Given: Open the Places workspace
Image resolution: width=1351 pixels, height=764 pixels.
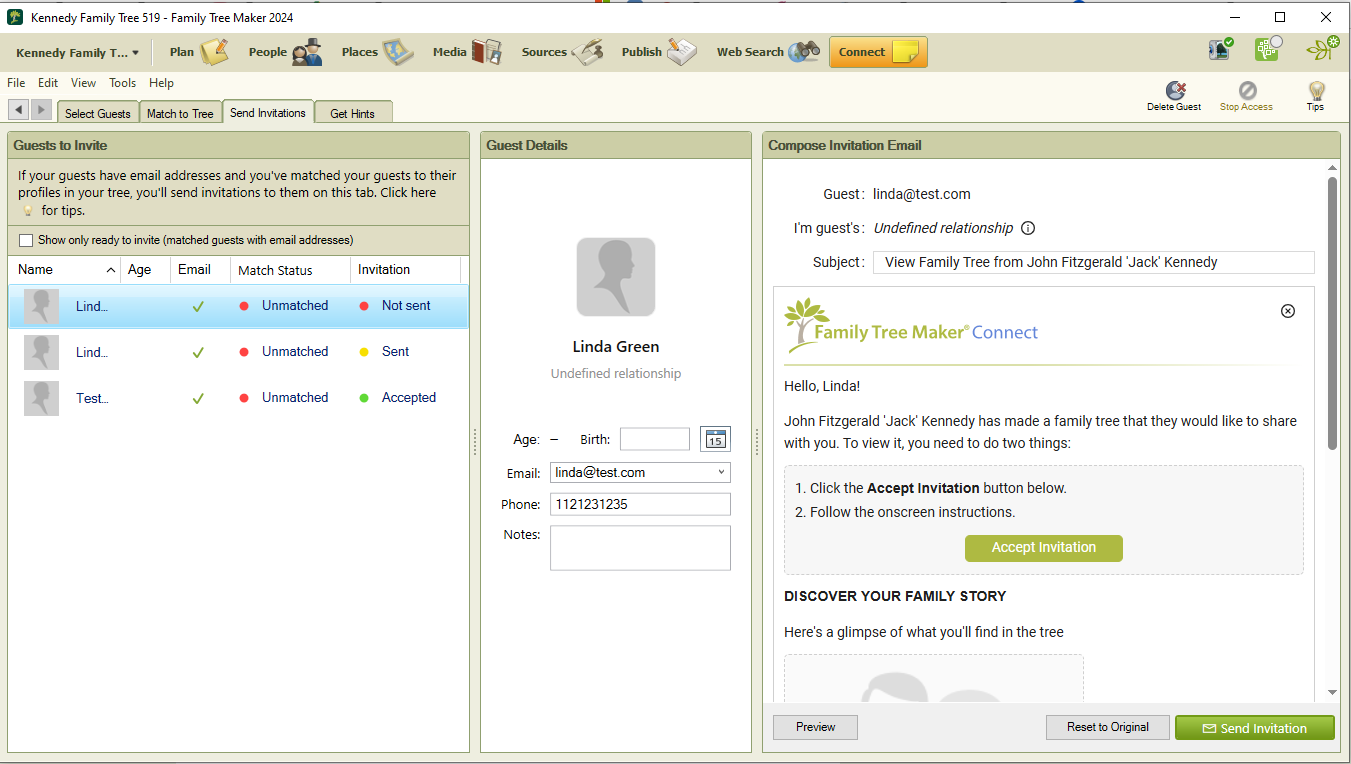Looking at the screenshot, I should [377, 52].
